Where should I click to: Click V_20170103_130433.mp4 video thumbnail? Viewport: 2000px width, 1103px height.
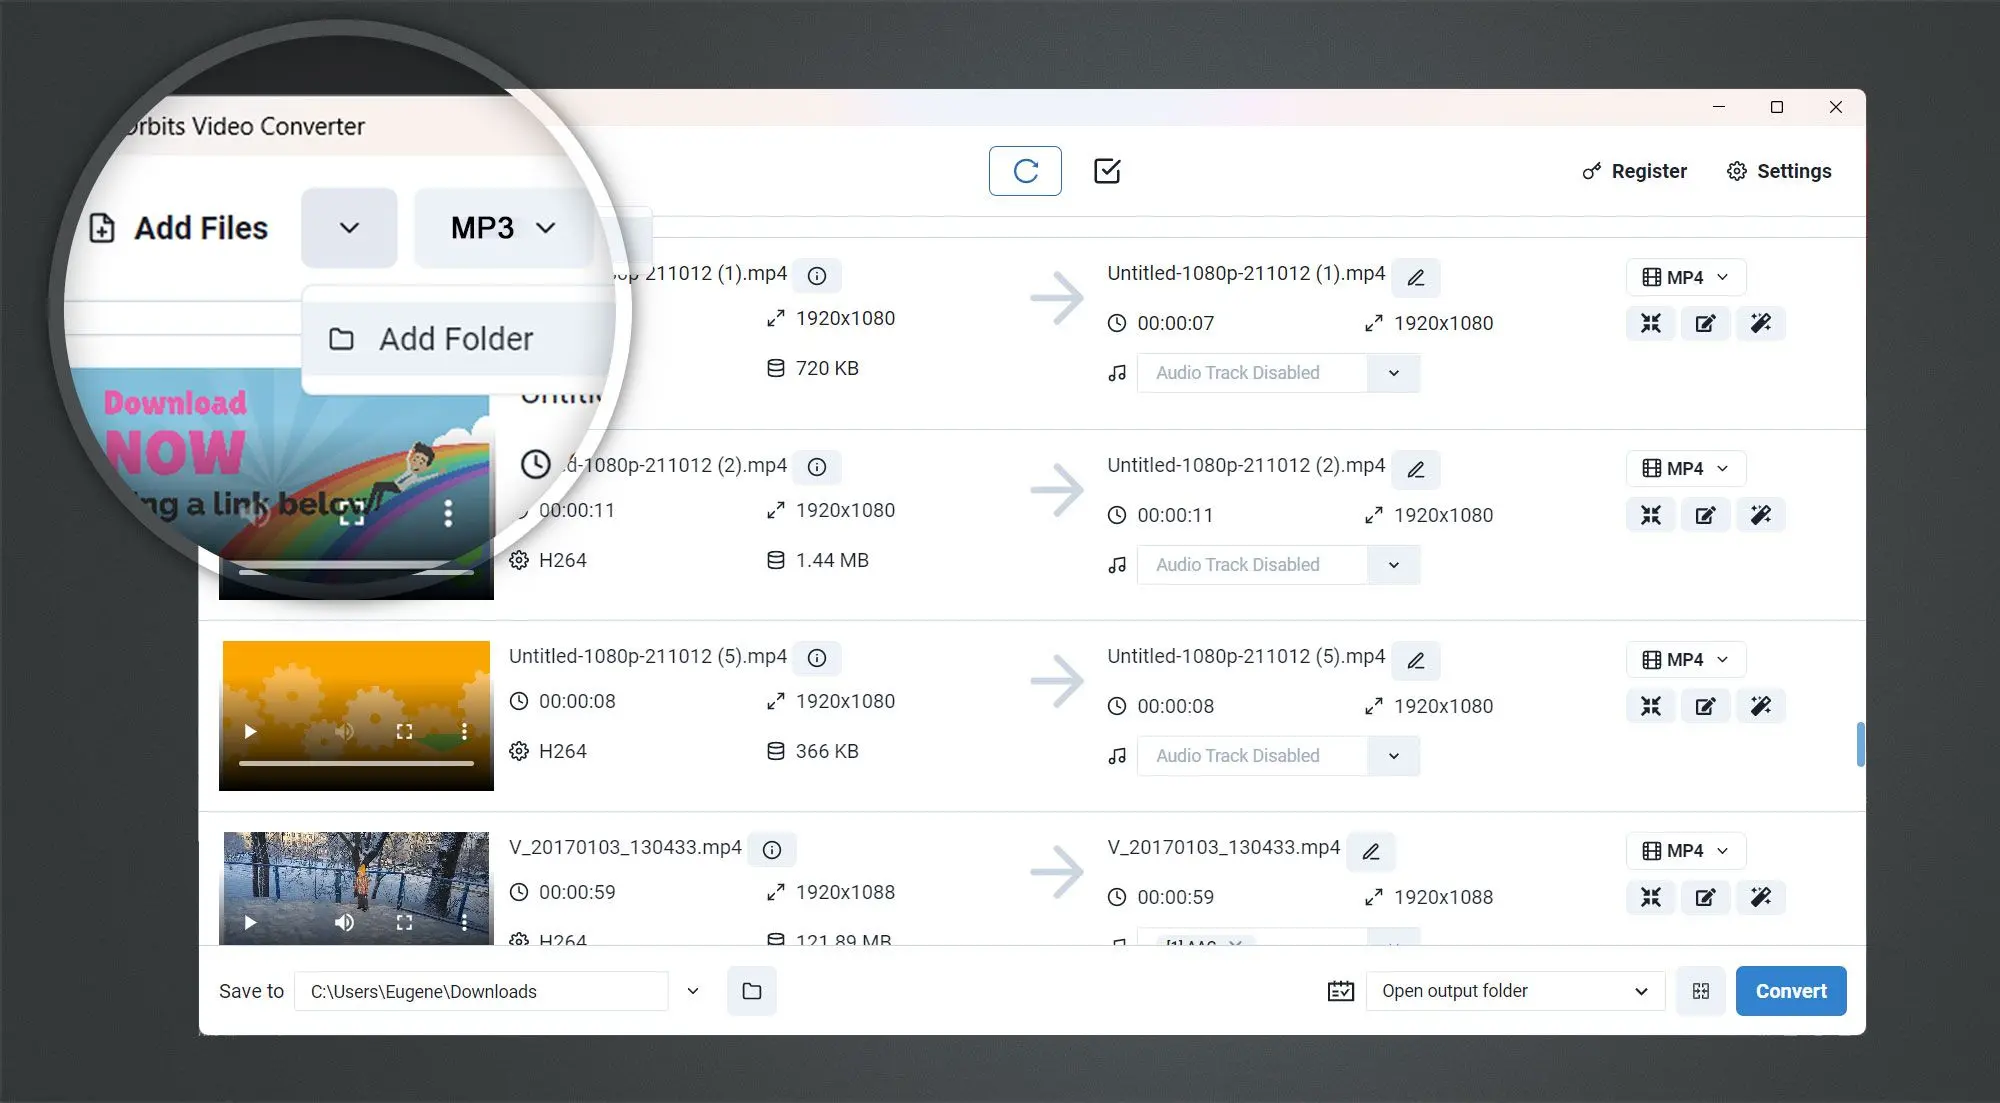point(358,884)
